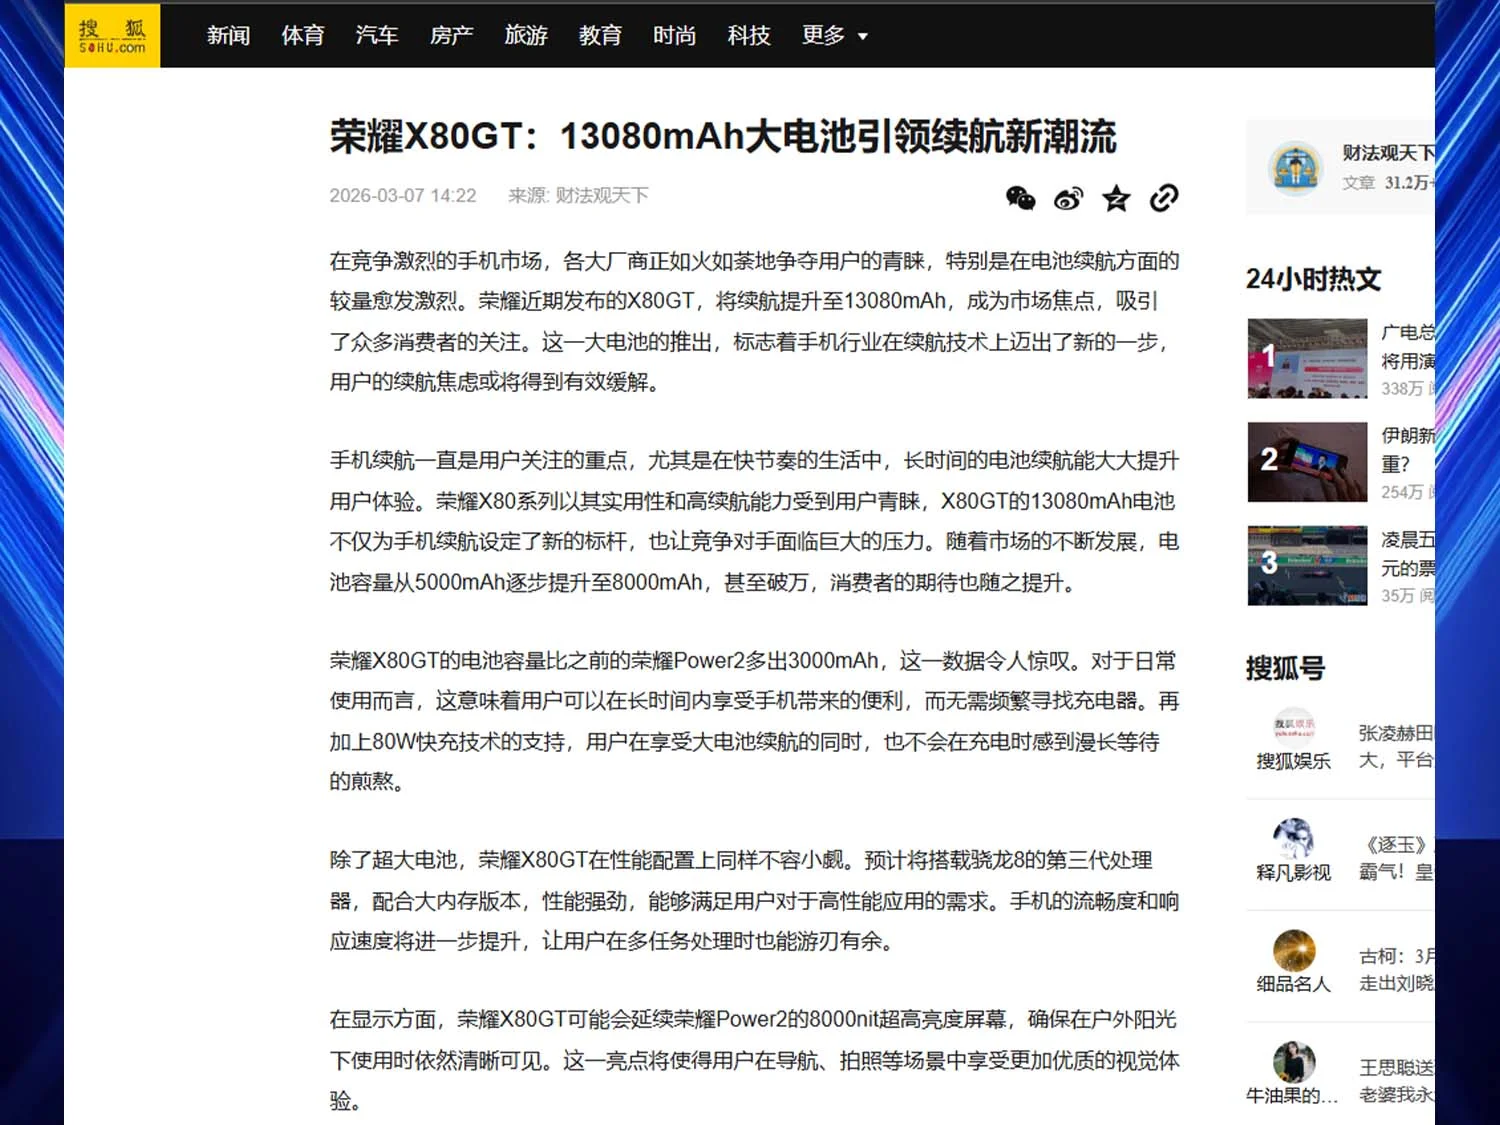Viewport: 1500px width, 1125px height.
Task: Share article via WeChat icon
Action: pyautogui.click(x=1020, y=198)
